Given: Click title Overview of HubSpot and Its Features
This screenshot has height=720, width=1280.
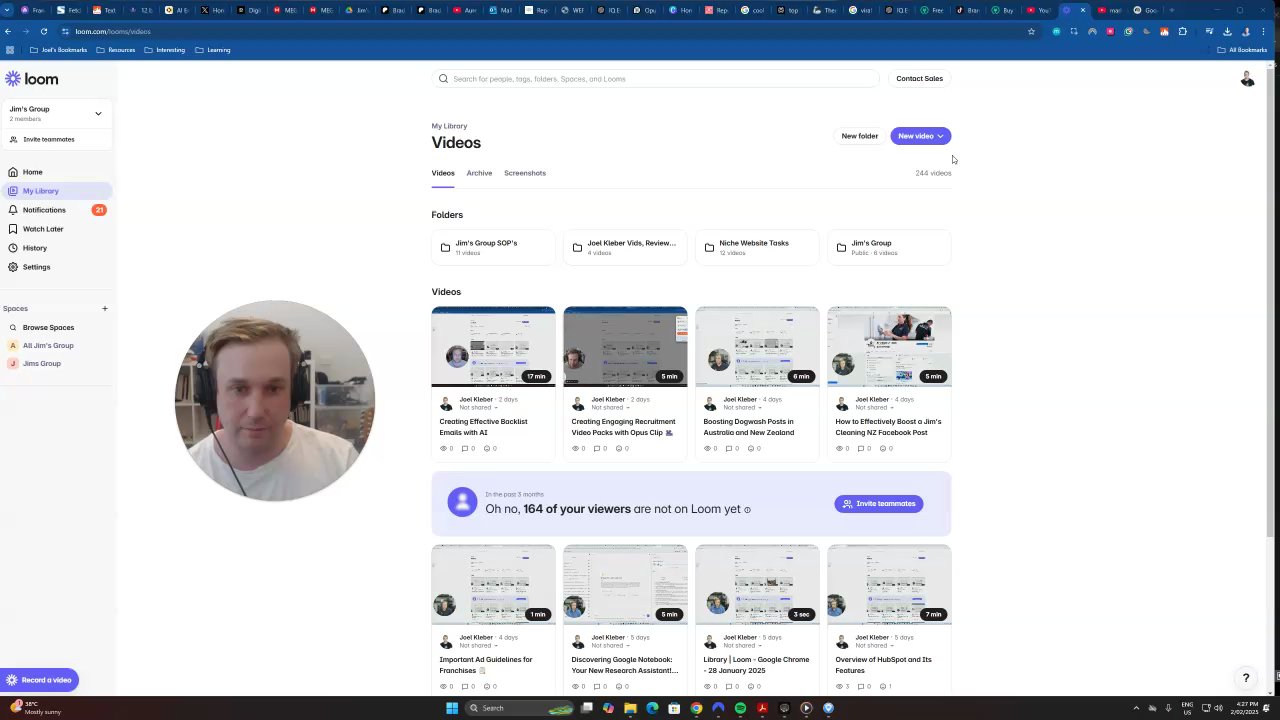Looking at the screenshot, I should click(x=883, y=665).
